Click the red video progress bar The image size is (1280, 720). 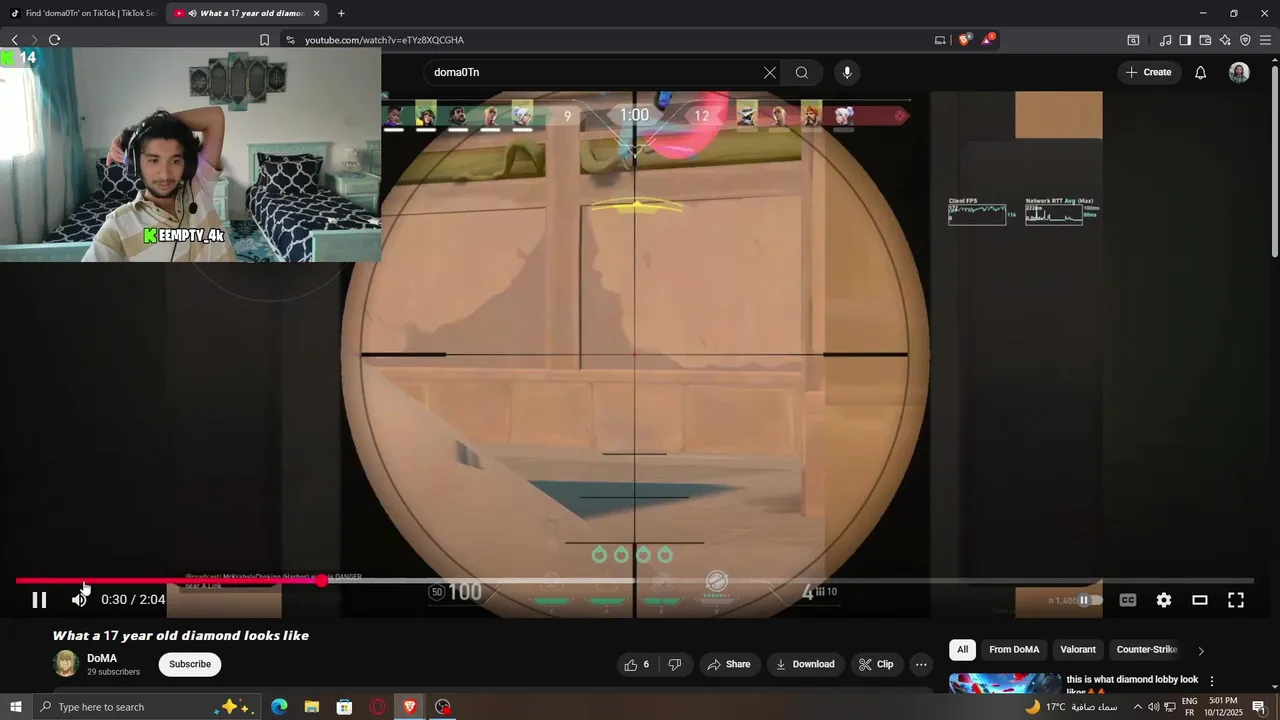click(168, 580)
